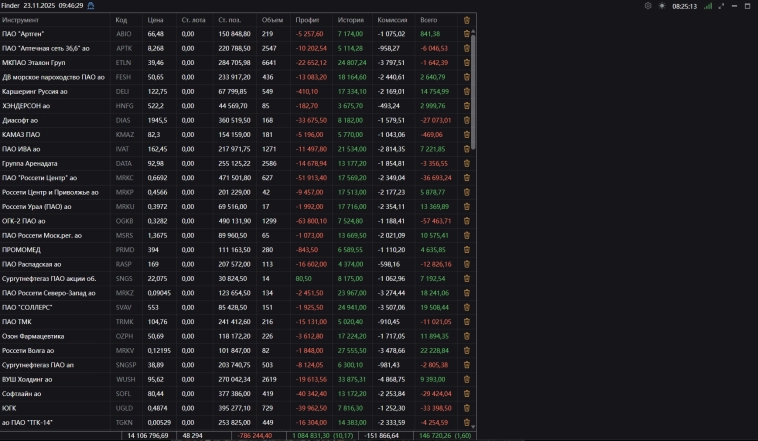The height and width of the screenshot is (441, 758).
Task: Click trash icon for WUSH ВУШ Холдинг
Action: pyautogui.click(x=466, y=380)
